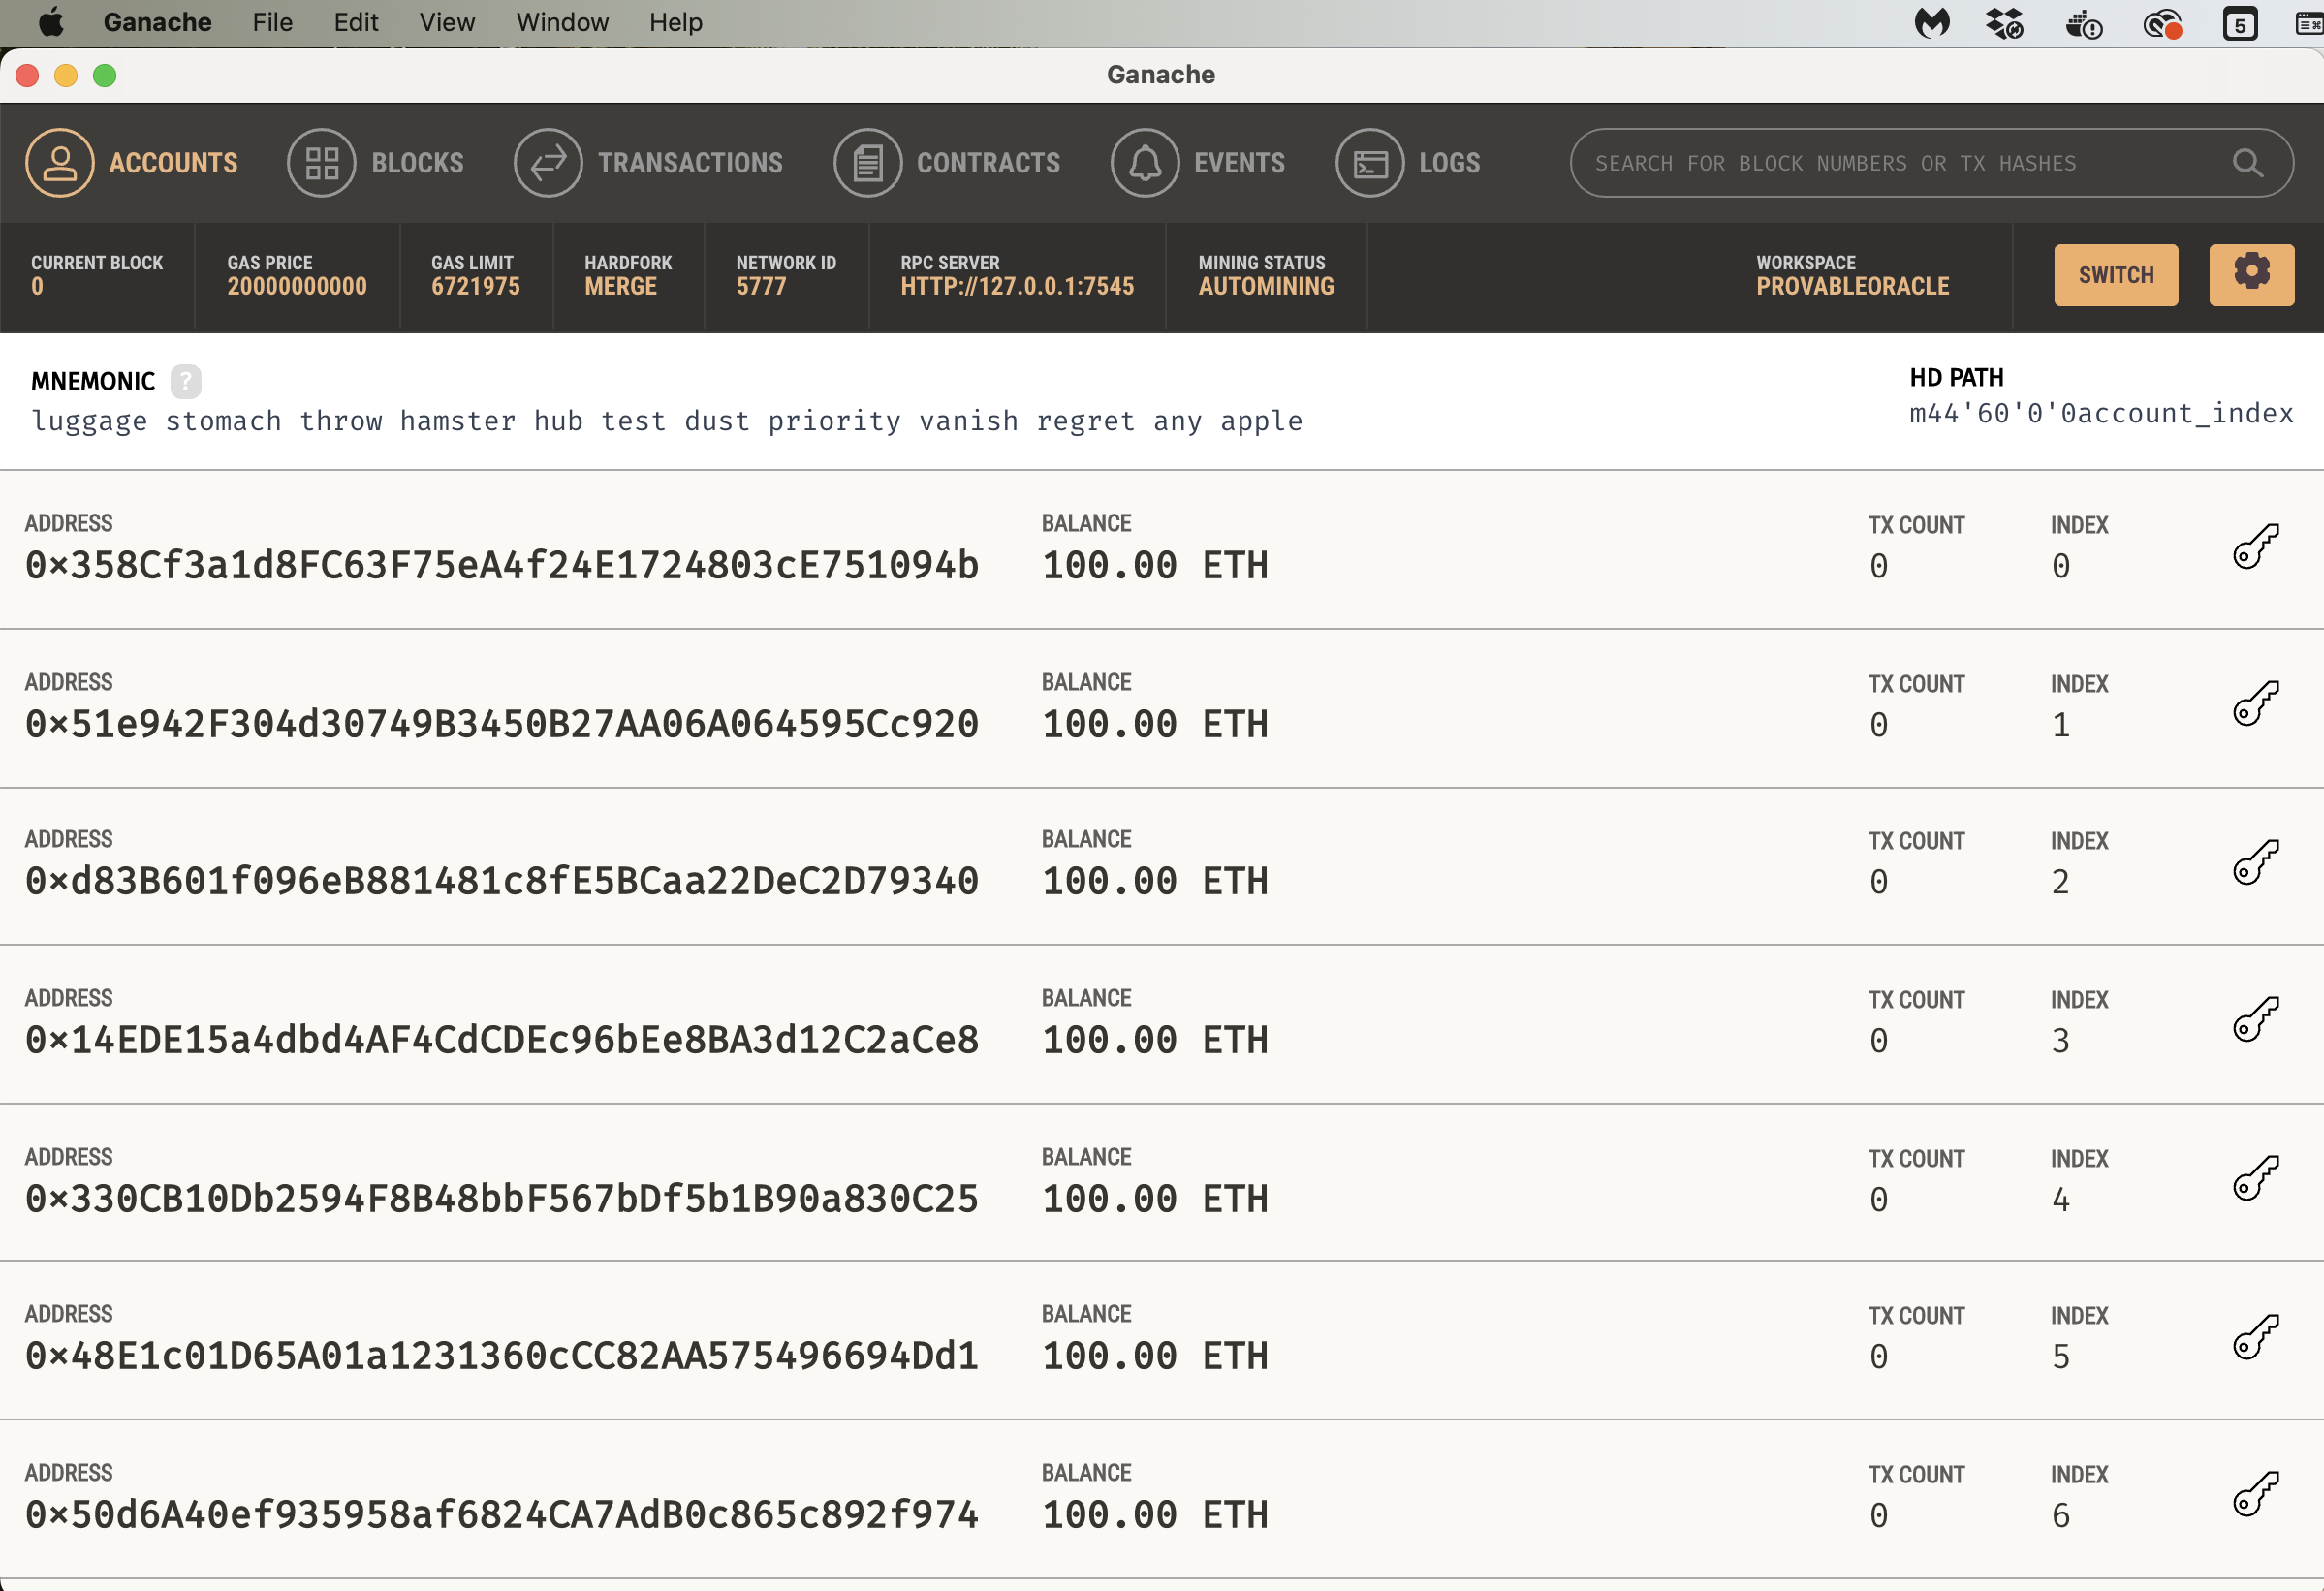Screen dimensions: 2324x1591
Task: Open the View menu
Action: 446,22
